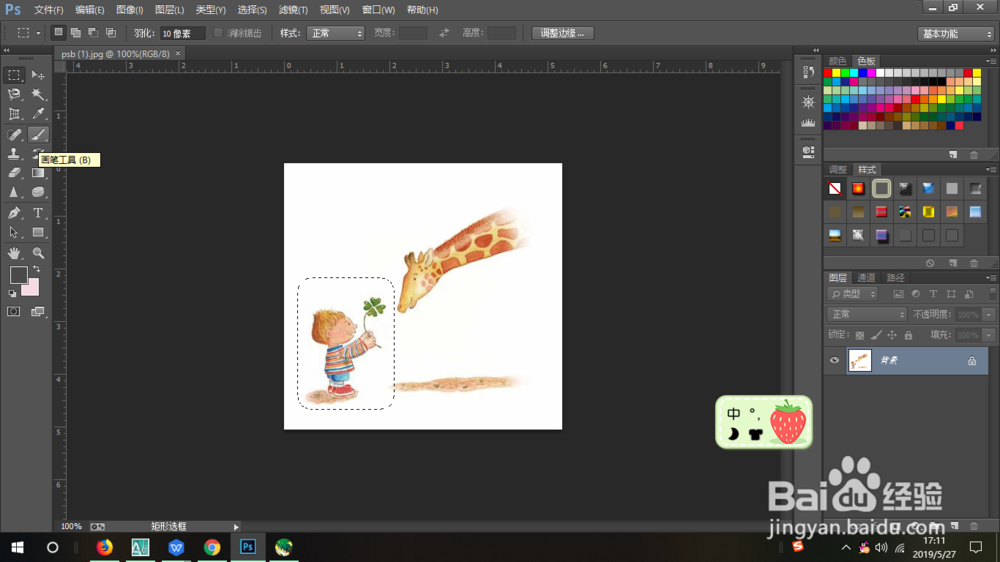Toggle lock all in Layers panel
The height and width of the screenshot is (562, 1000).
point(908,335)
